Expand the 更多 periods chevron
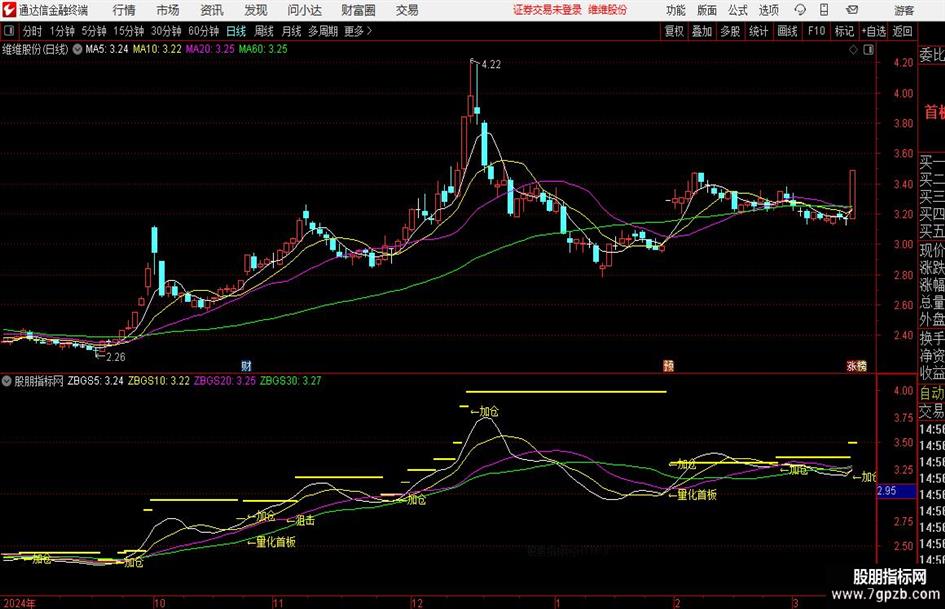 coord(369,31)
